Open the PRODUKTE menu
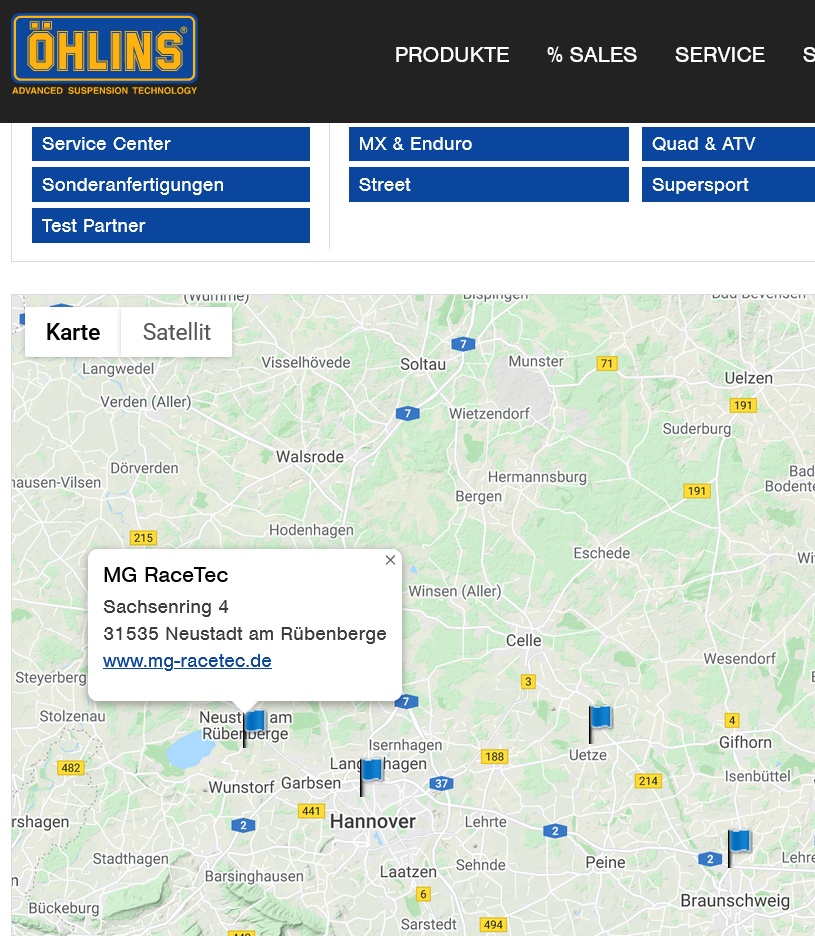The height and width of the screenshot is (936, 815). click(x=452, y=55)
